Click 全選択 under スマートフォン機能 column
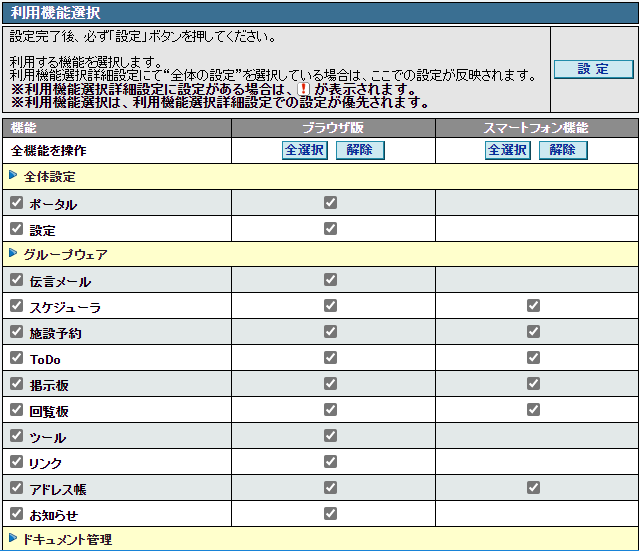The image size is (639, 551). pos(508,150)
